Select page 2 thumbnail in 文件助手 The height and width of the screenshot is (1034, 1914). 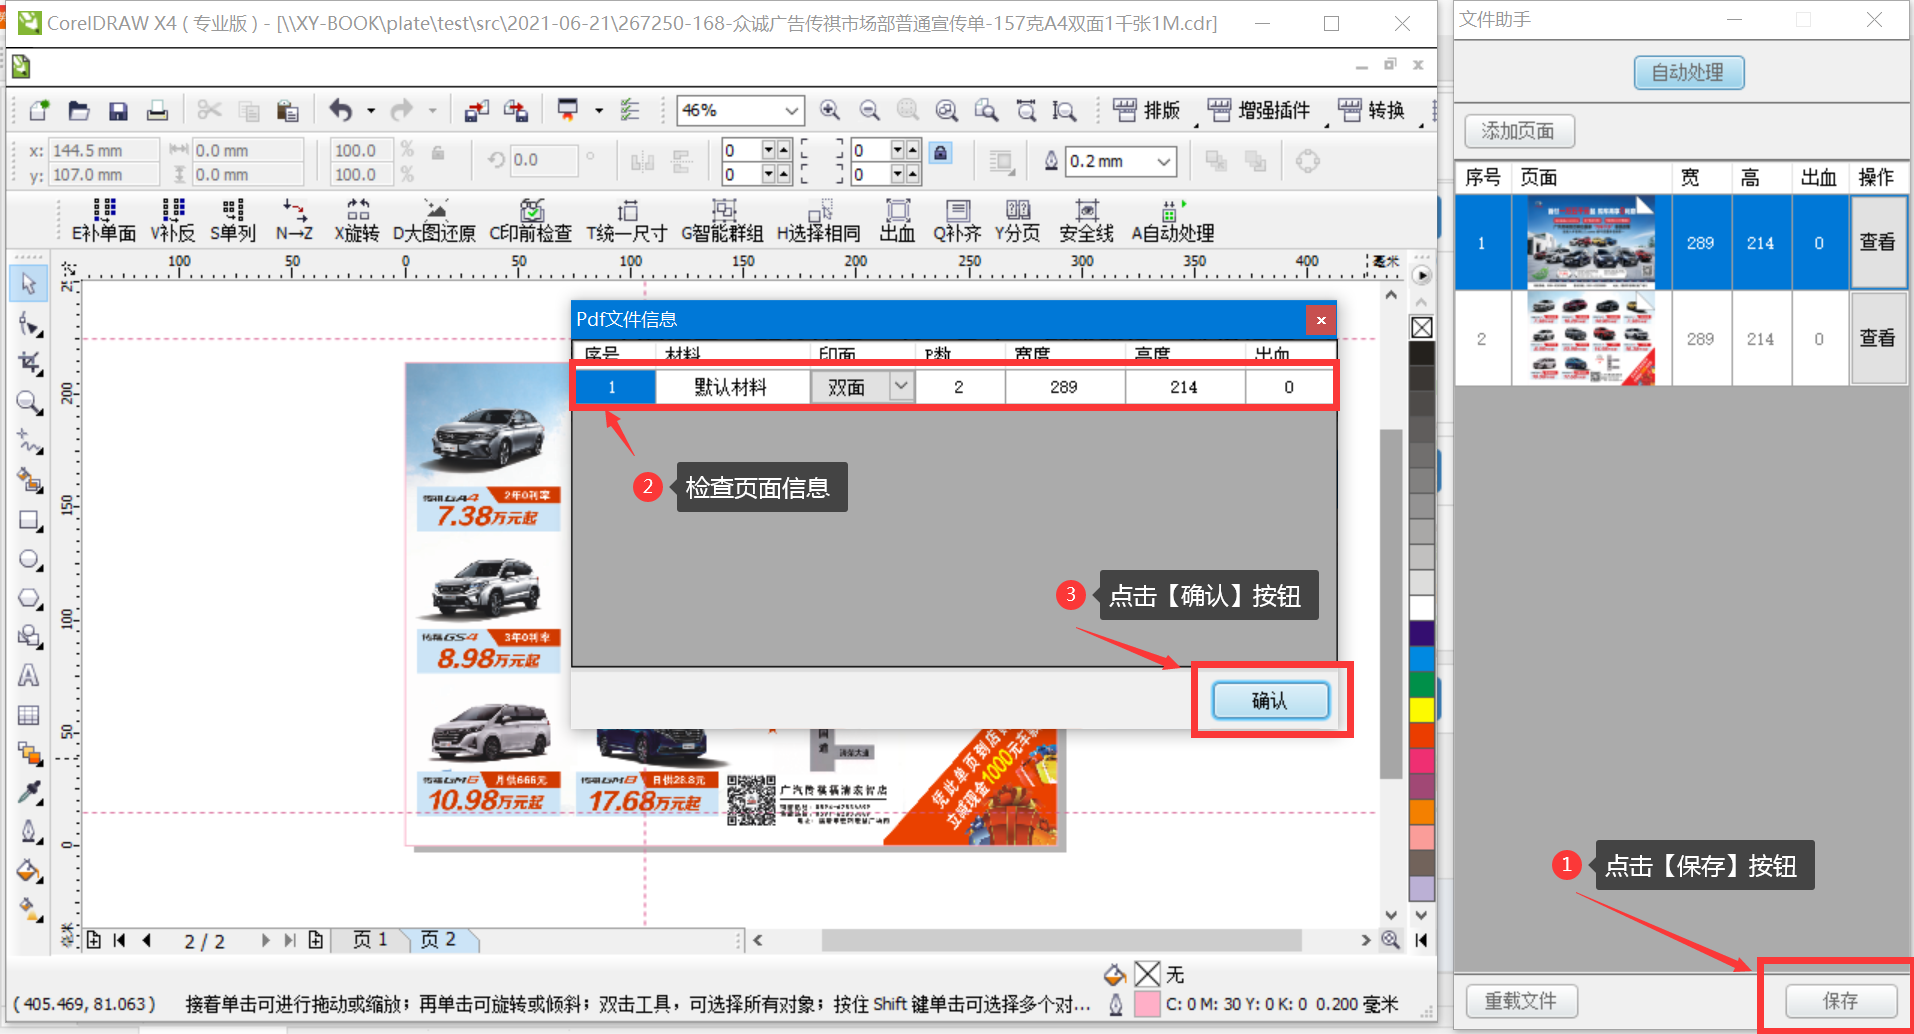1590,338
